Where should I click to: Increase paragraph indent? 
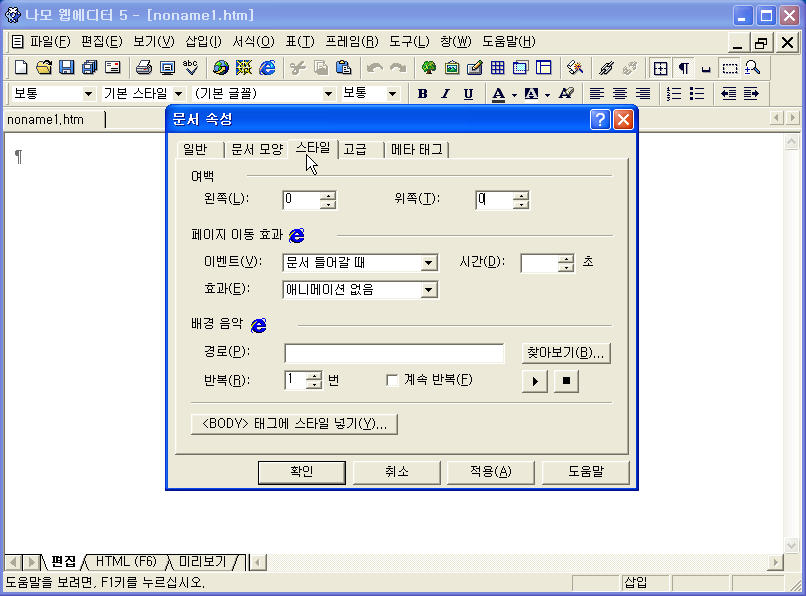[751, 94]
